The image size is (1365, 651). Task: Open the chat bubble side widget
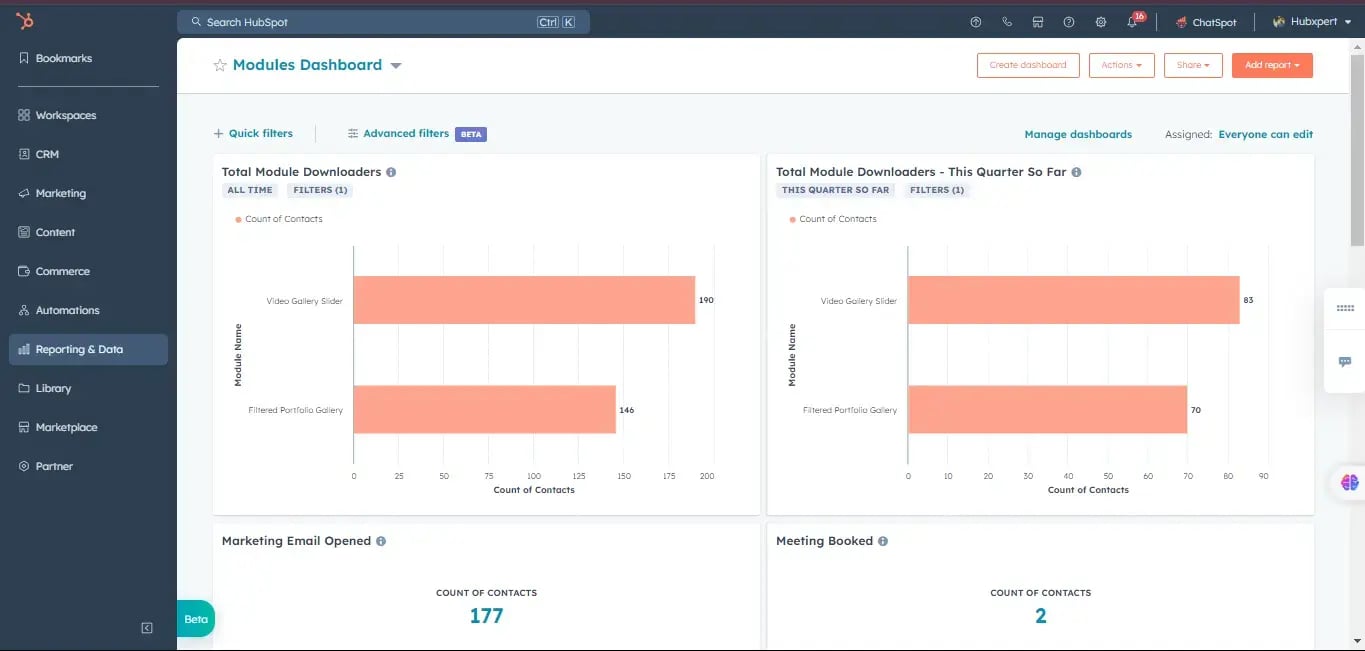1345,361
